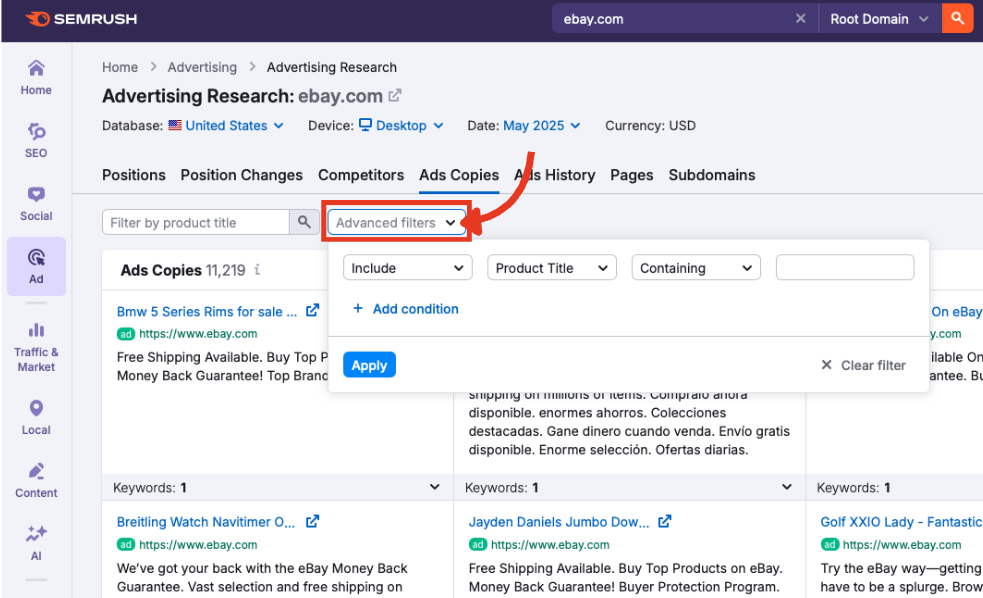
Task: Apply the advanced filter conditions
Action: point(368,364)
